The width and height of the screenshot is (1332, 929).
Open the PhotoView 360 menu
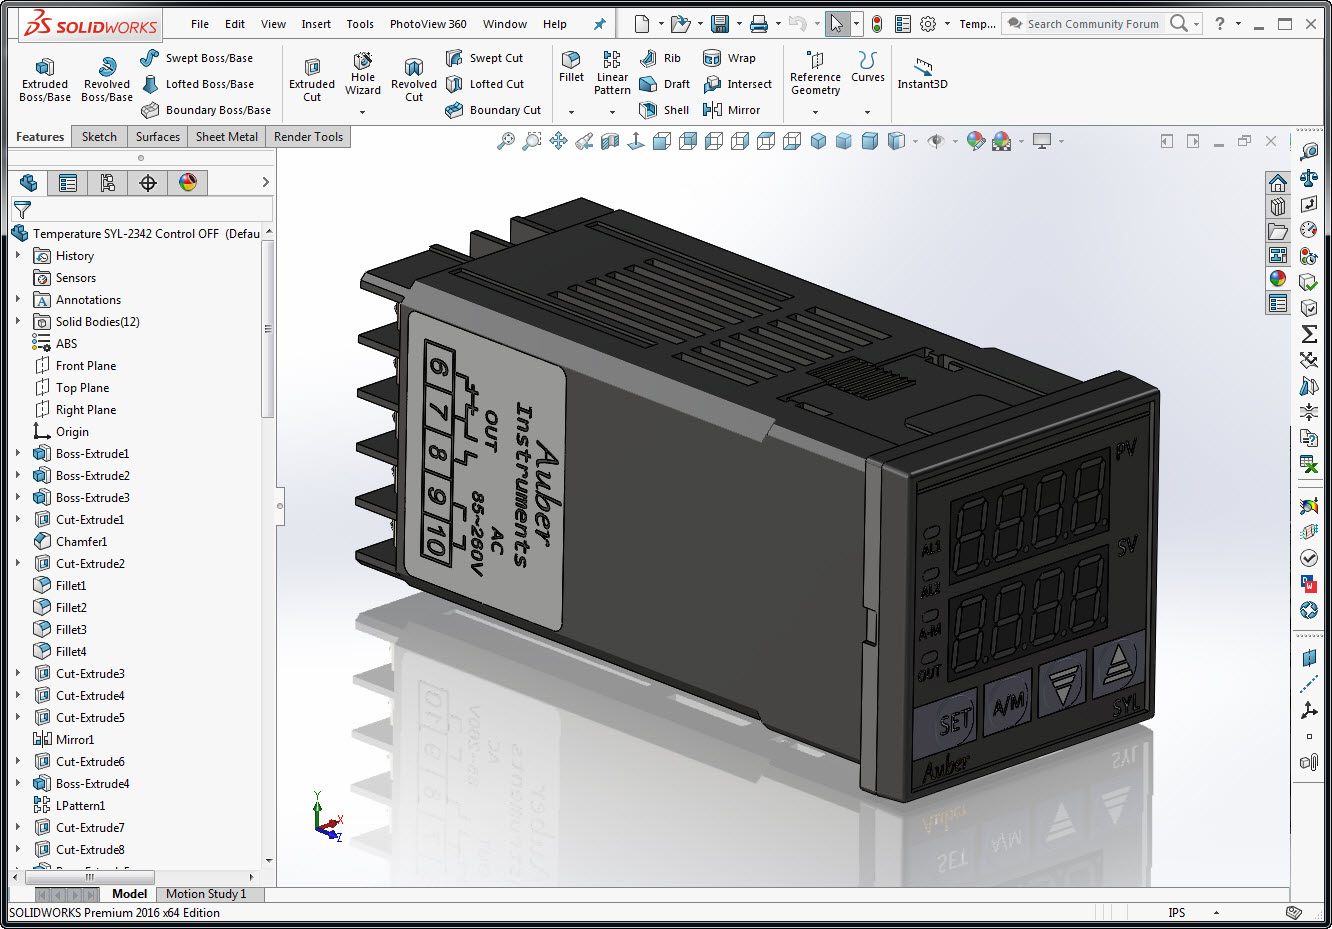(x=428, y=24)
